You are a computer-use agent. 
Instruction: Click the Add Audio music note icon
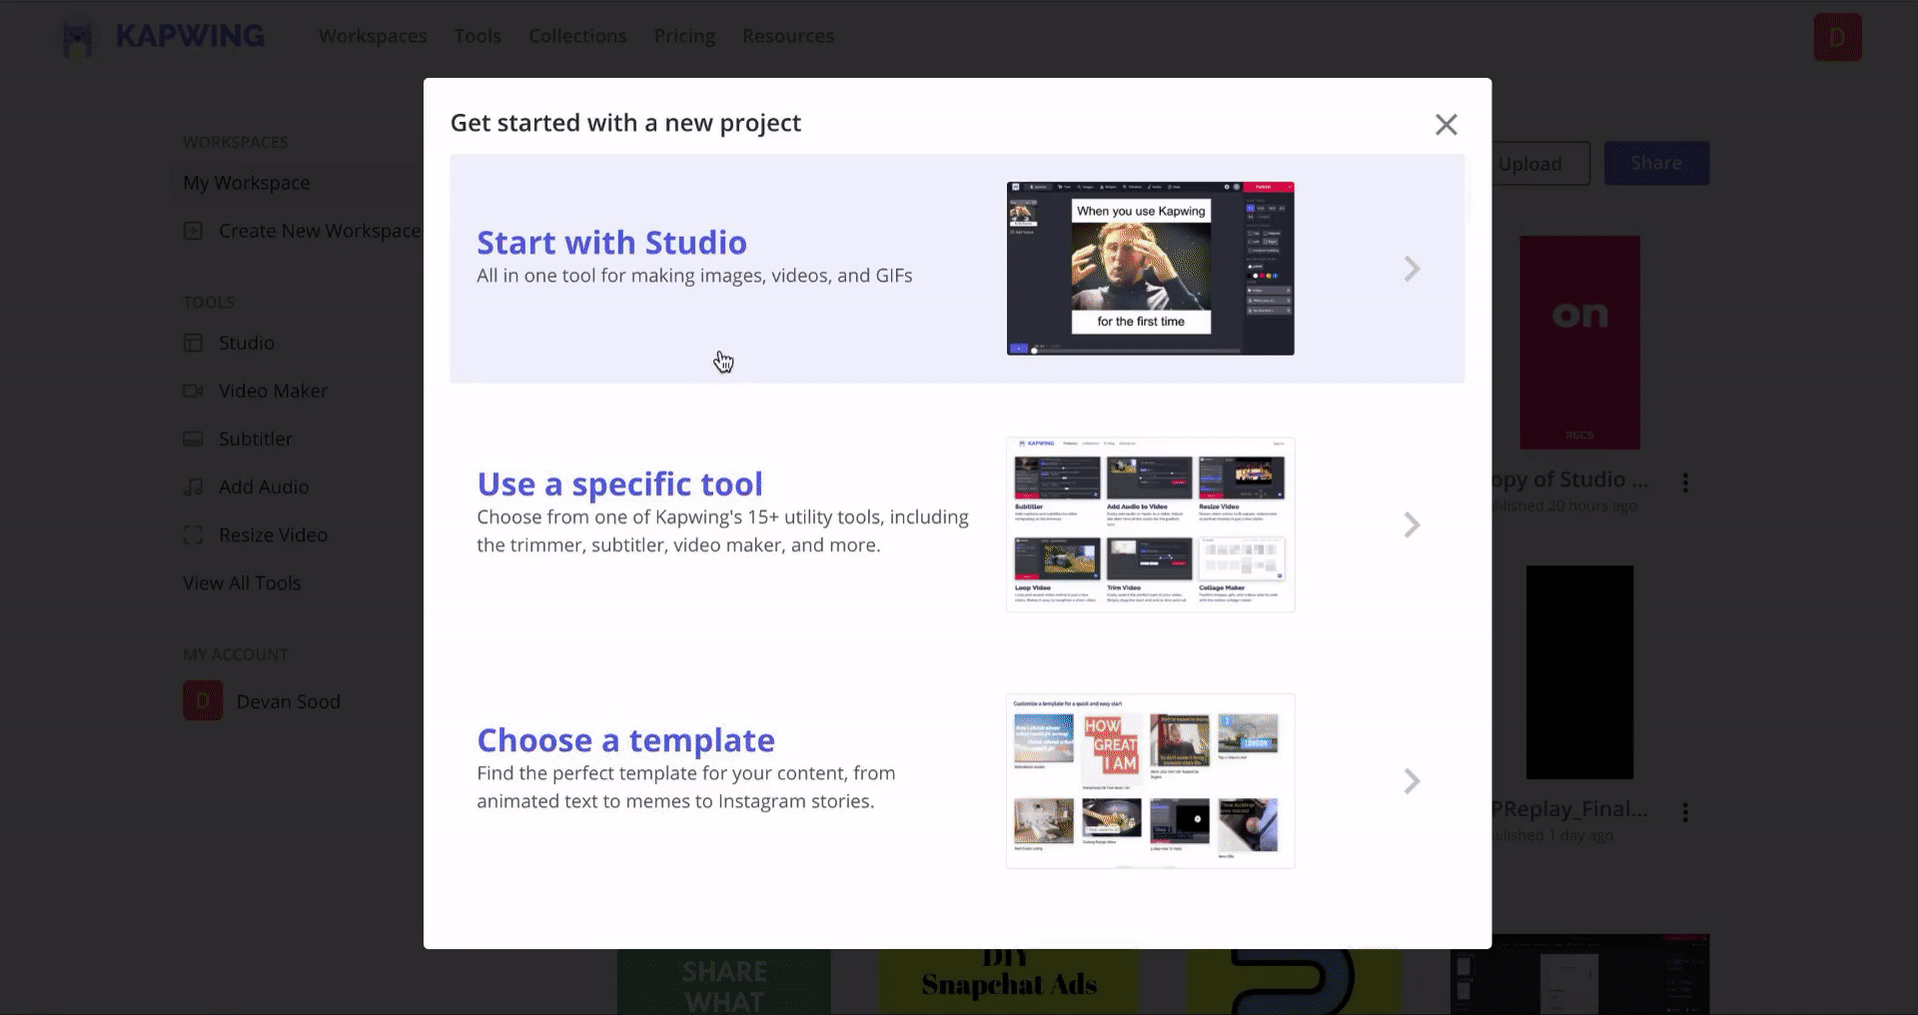[193, 487]
